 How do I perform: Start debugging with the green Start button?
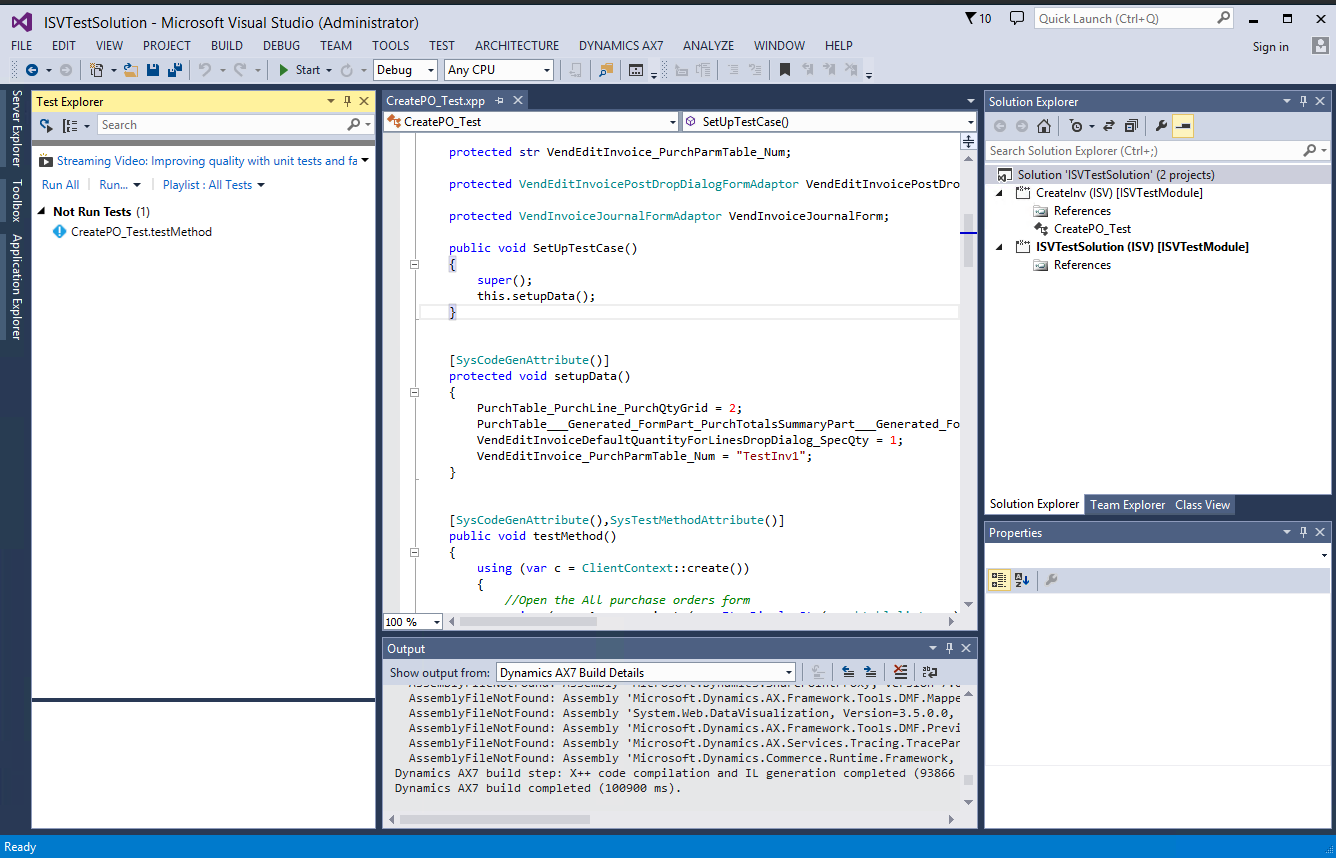pos(300,70)
